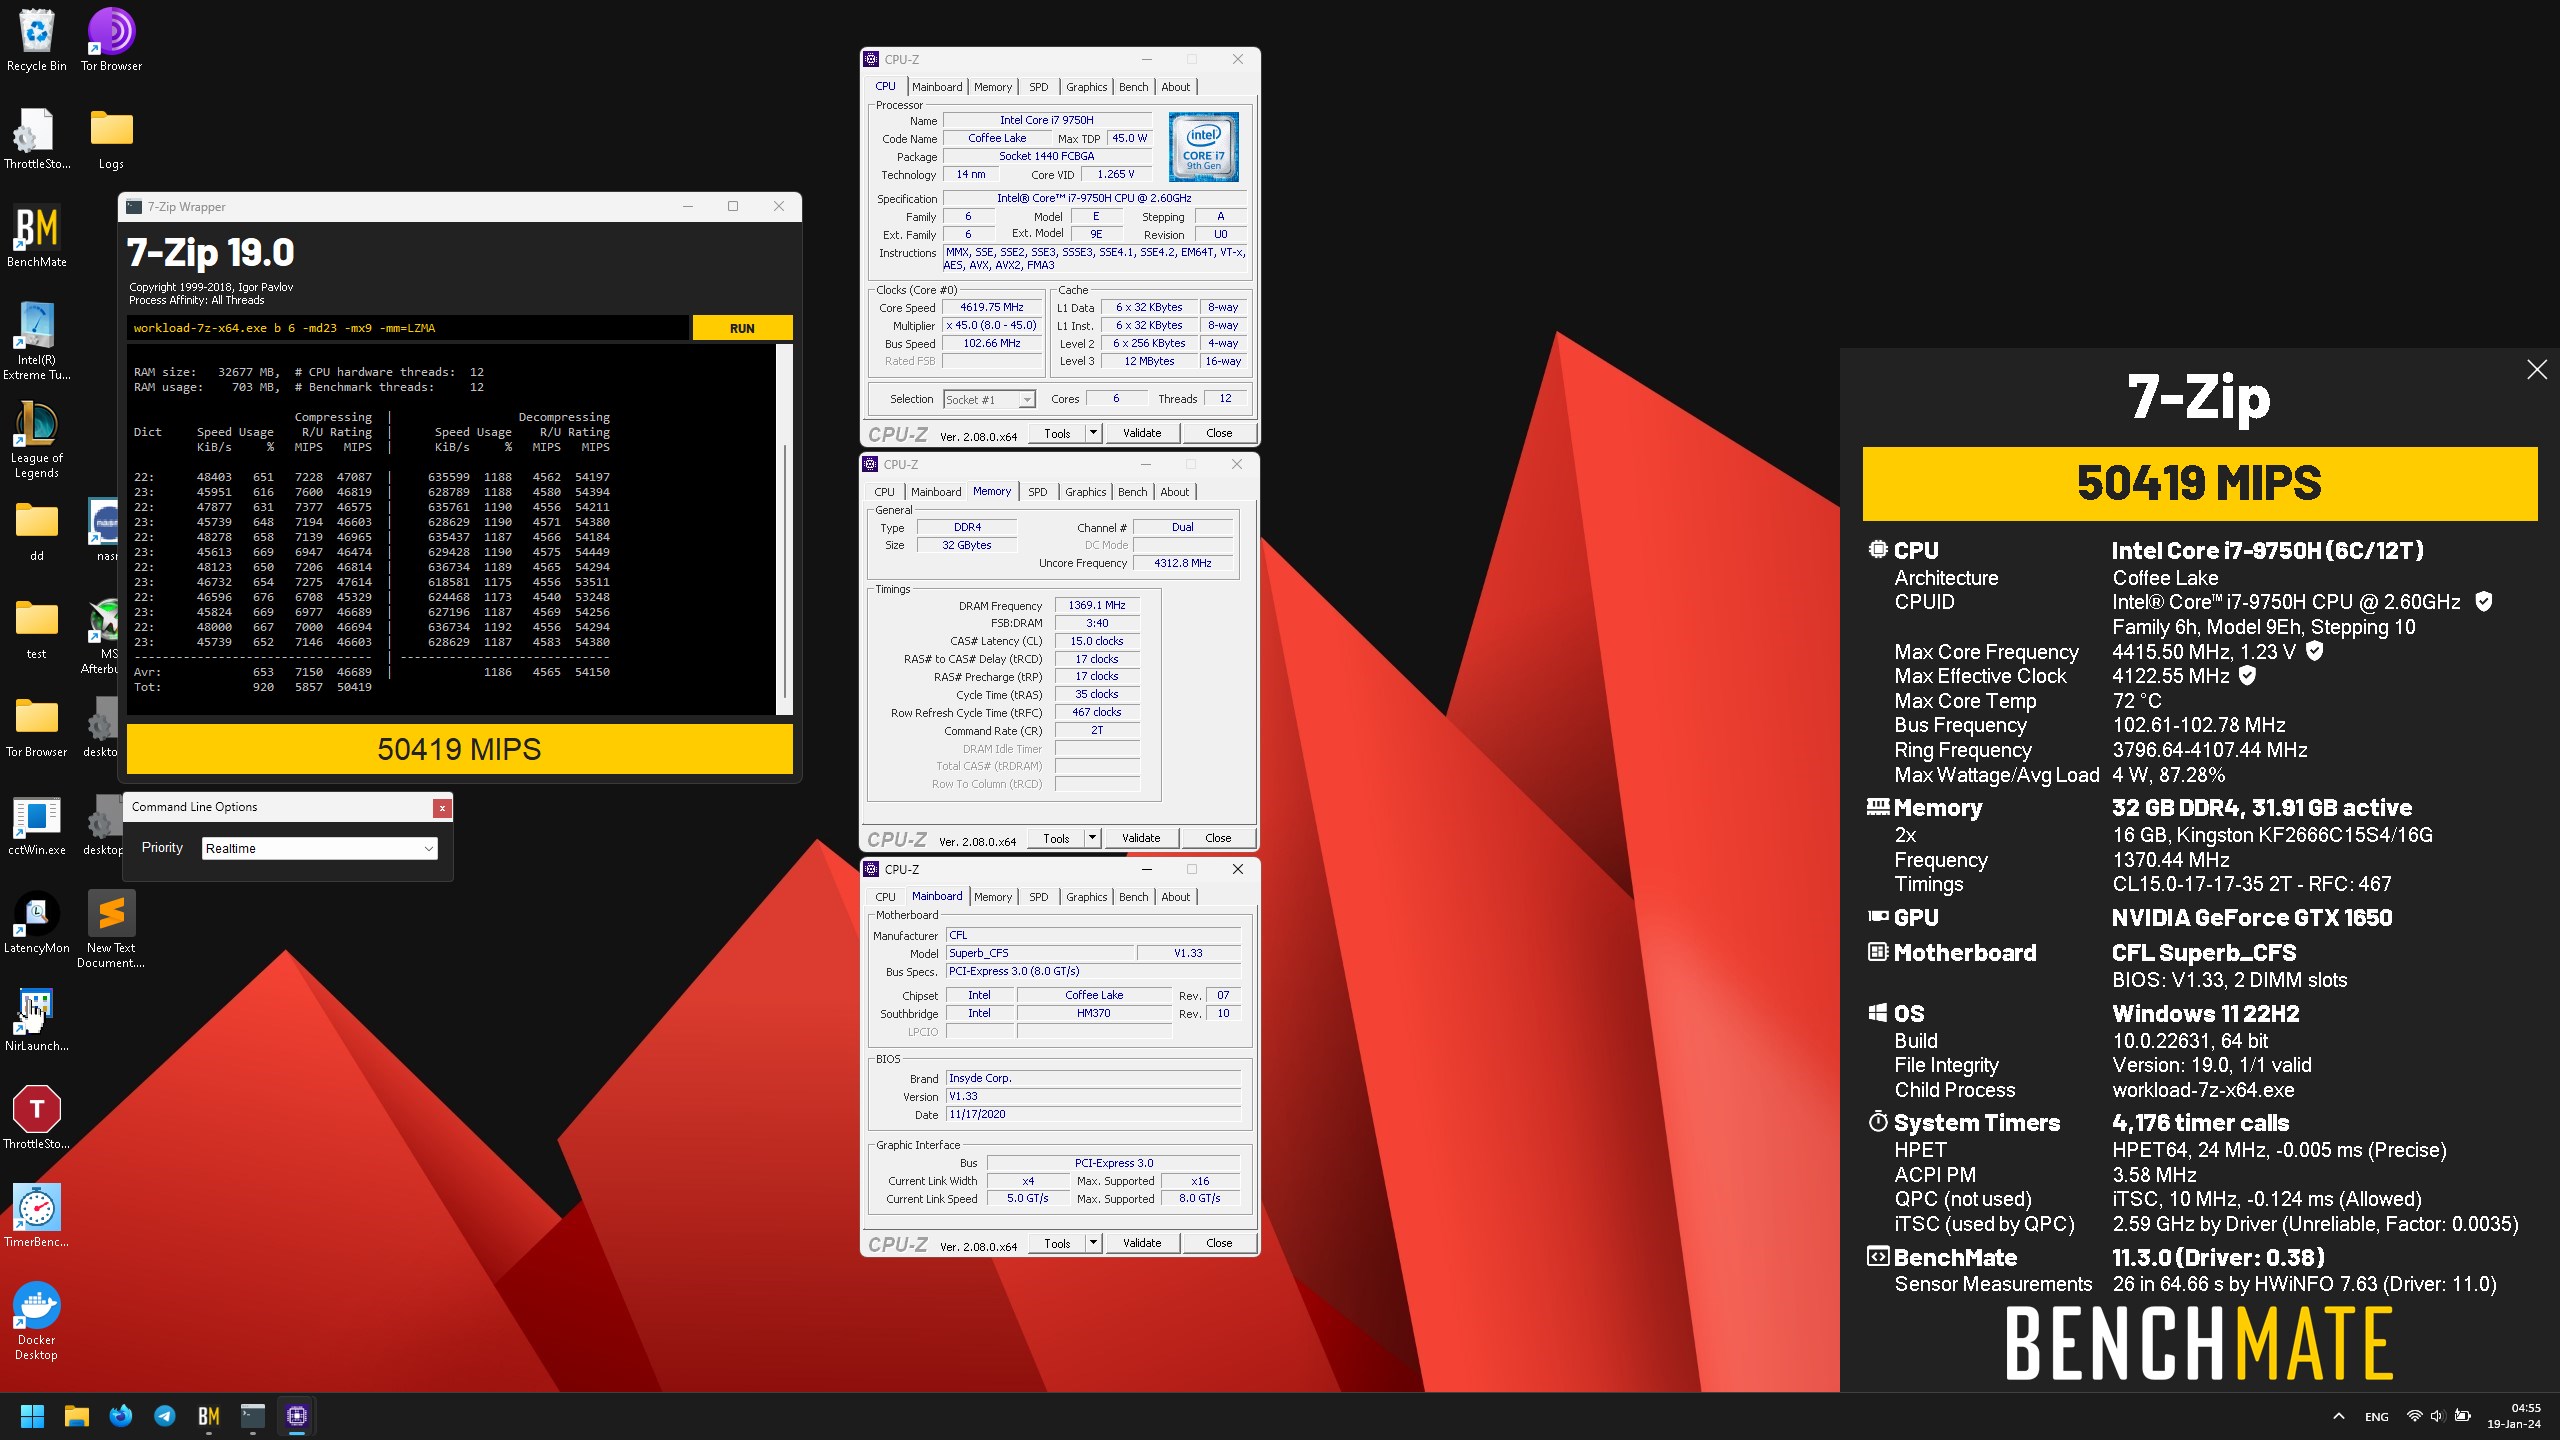Close the BenchMate result overlay
The height and width of the screenshot is (1440, 2560).
pyautogui.click(x=2537, y=370)
